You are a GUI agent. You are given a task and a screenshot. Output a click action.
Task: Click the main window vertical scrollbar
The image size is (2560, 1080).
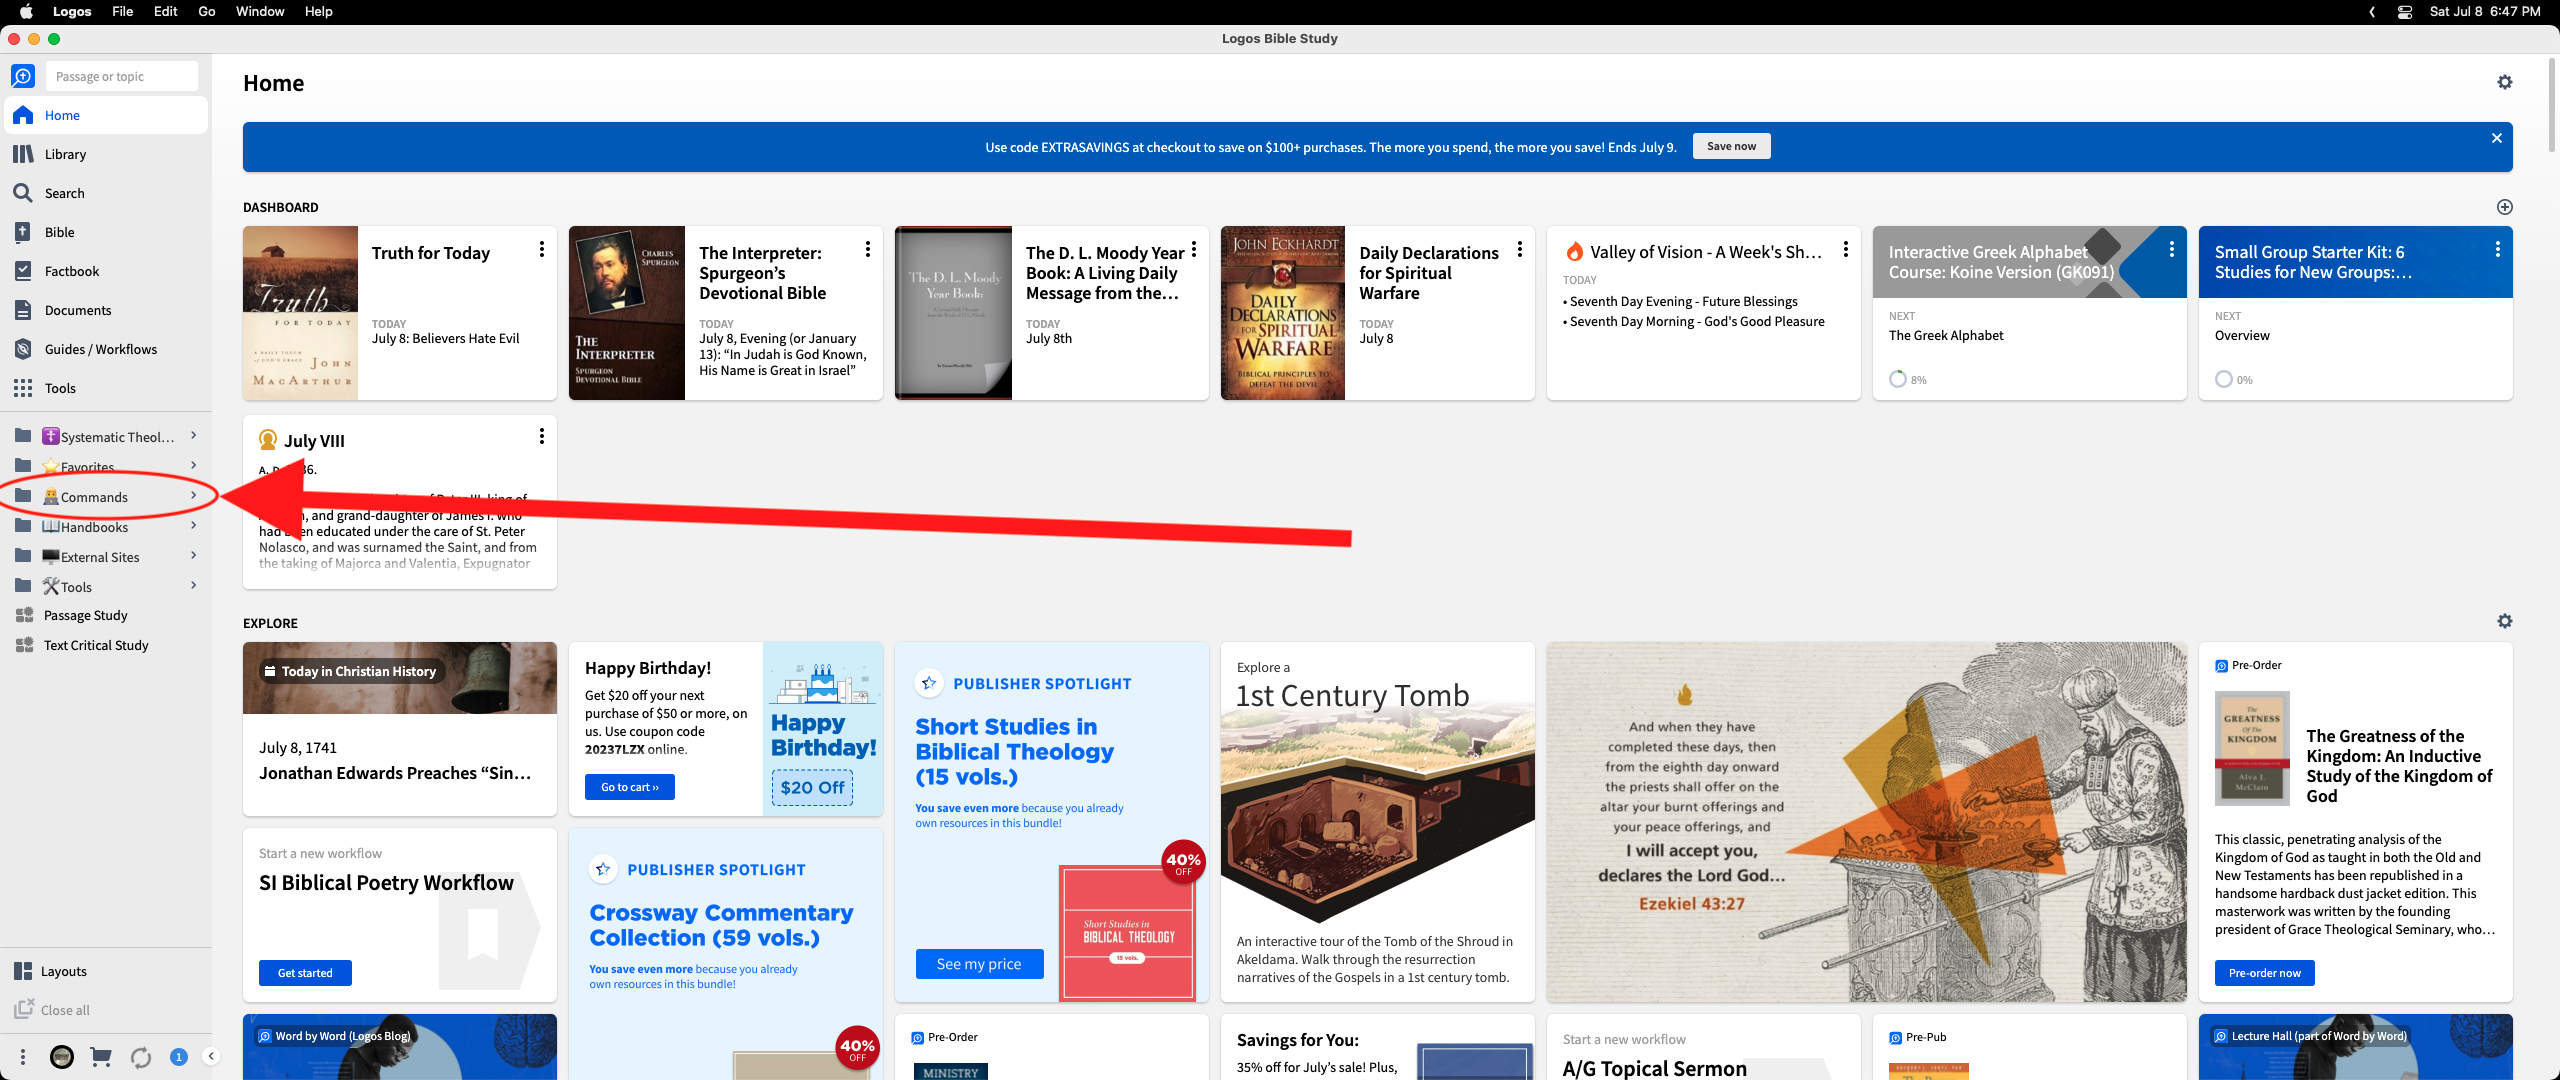[x=2551, y=105]
